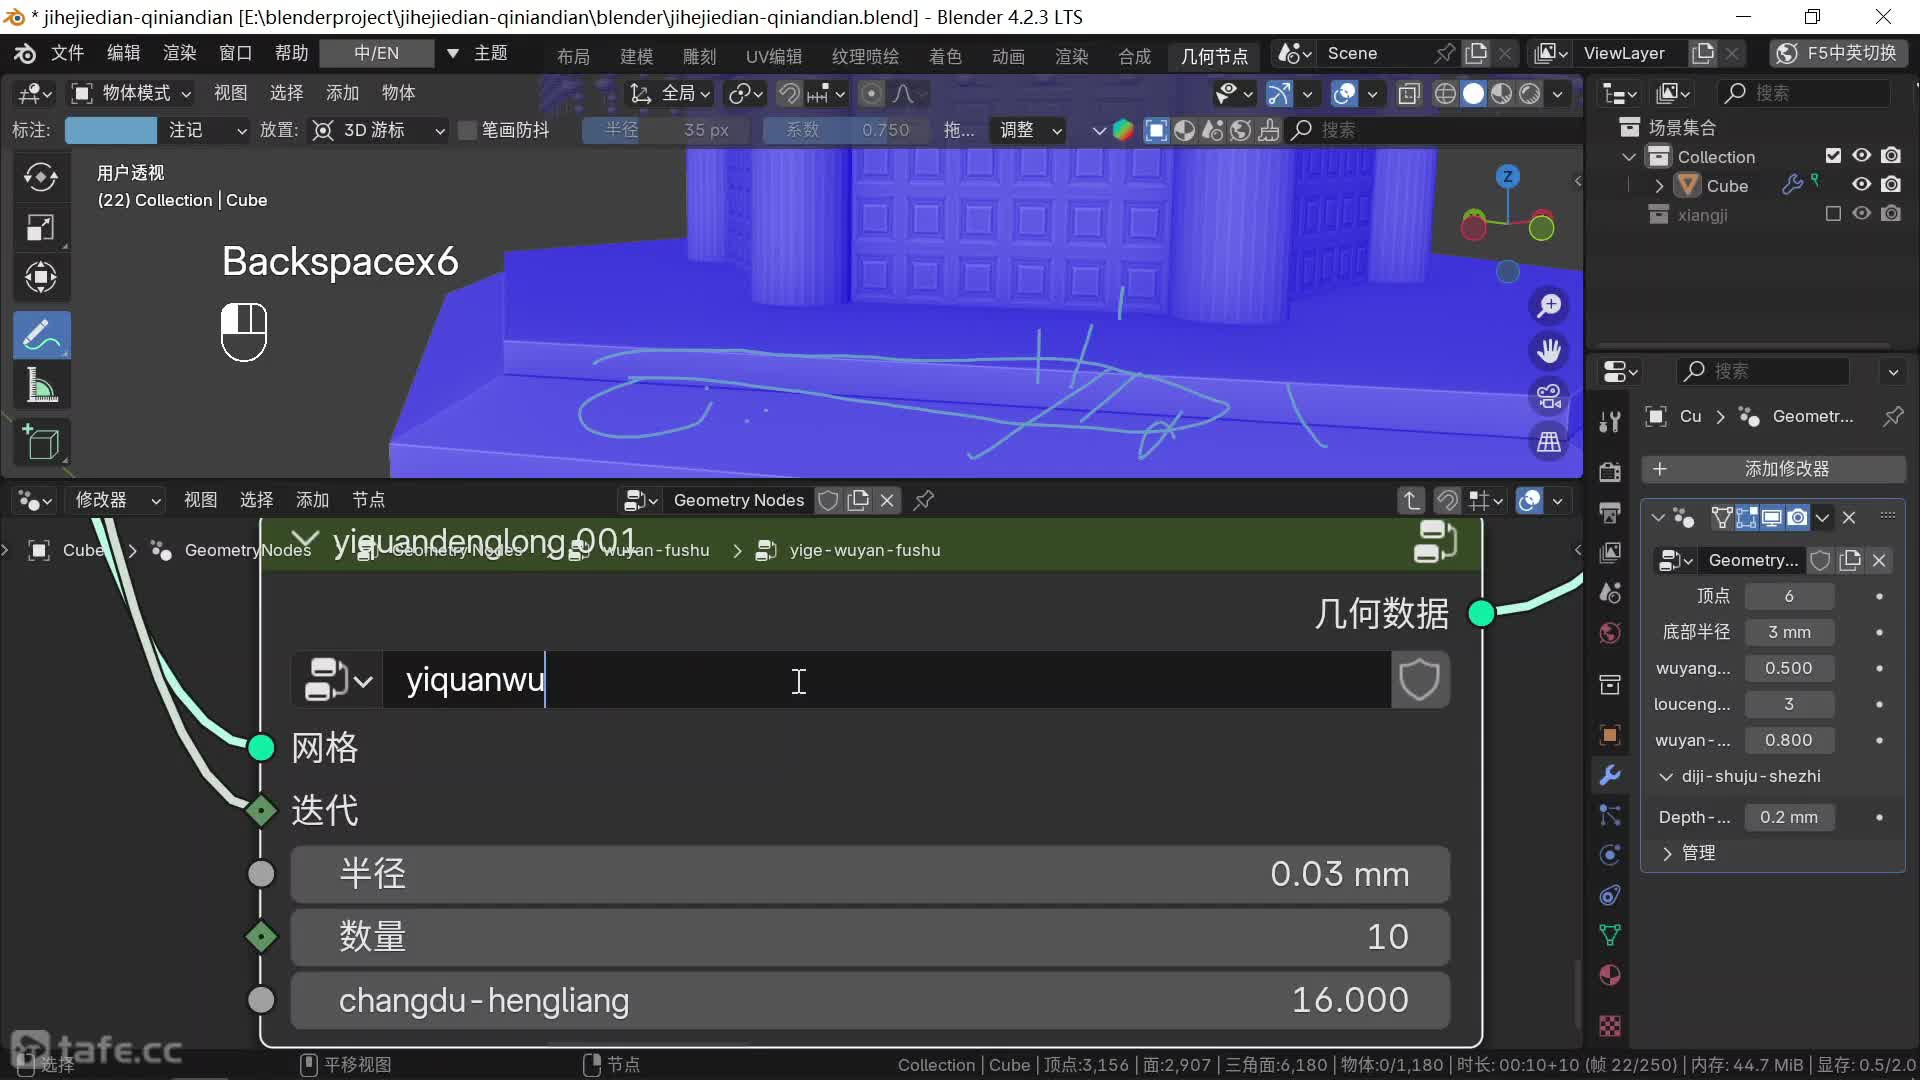Image resolution: width=1920 pixels, height=1080 pixels.
Task: Collapse the diji-shuju-shezhi panel
Action: (x=1666, y=776)
